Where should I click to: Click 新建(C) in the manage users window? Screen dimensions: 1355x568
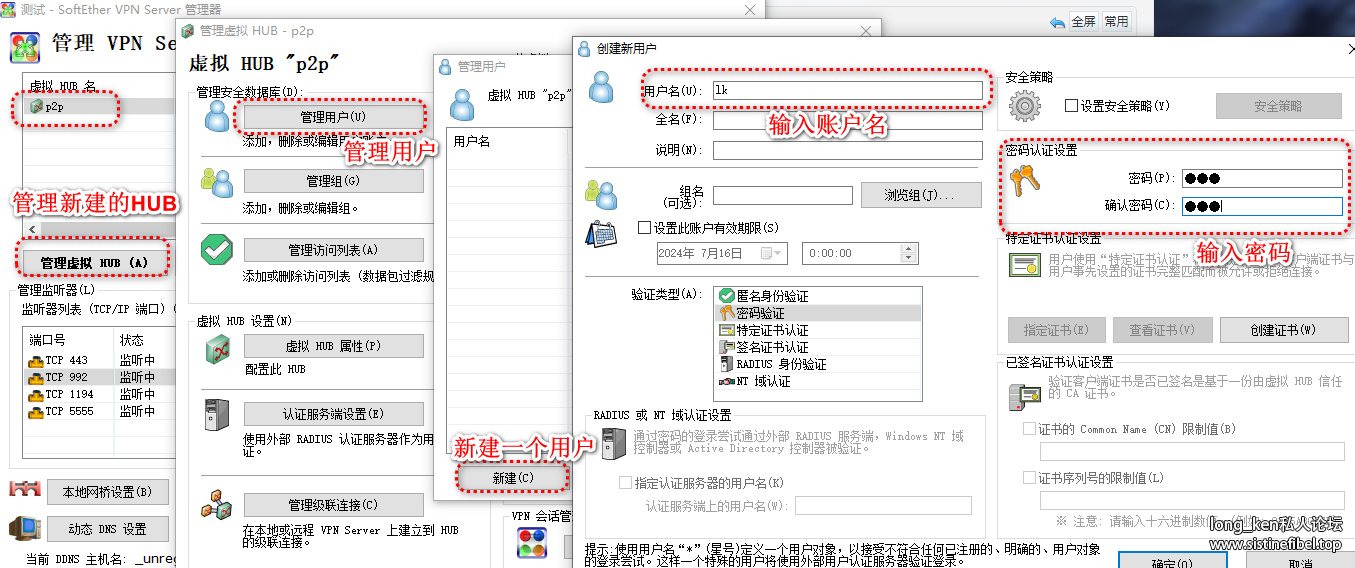click(x=513, y=478)
